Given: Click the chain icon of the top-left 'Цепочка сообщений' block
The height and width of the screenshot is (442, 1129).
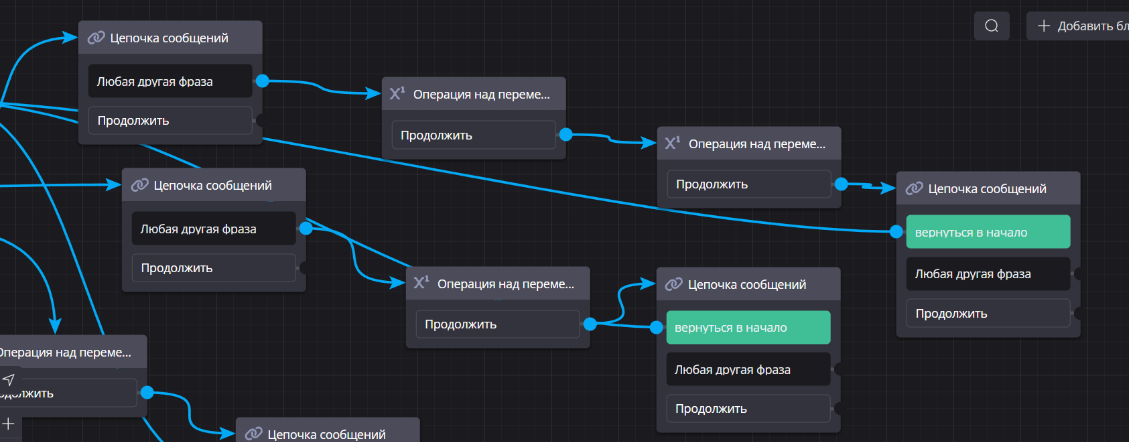Looking at the screenshot, I should 96,38.
